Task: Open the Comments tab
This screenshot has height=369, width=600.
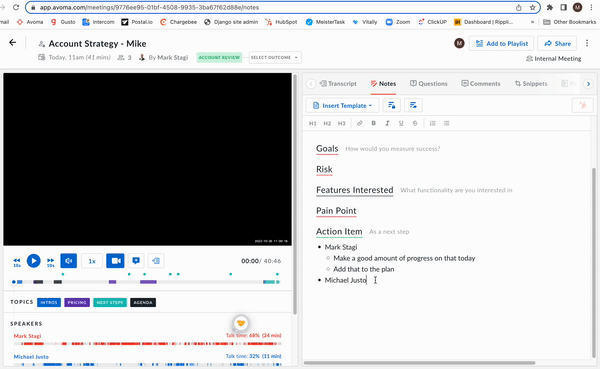Action: point(481,83)
